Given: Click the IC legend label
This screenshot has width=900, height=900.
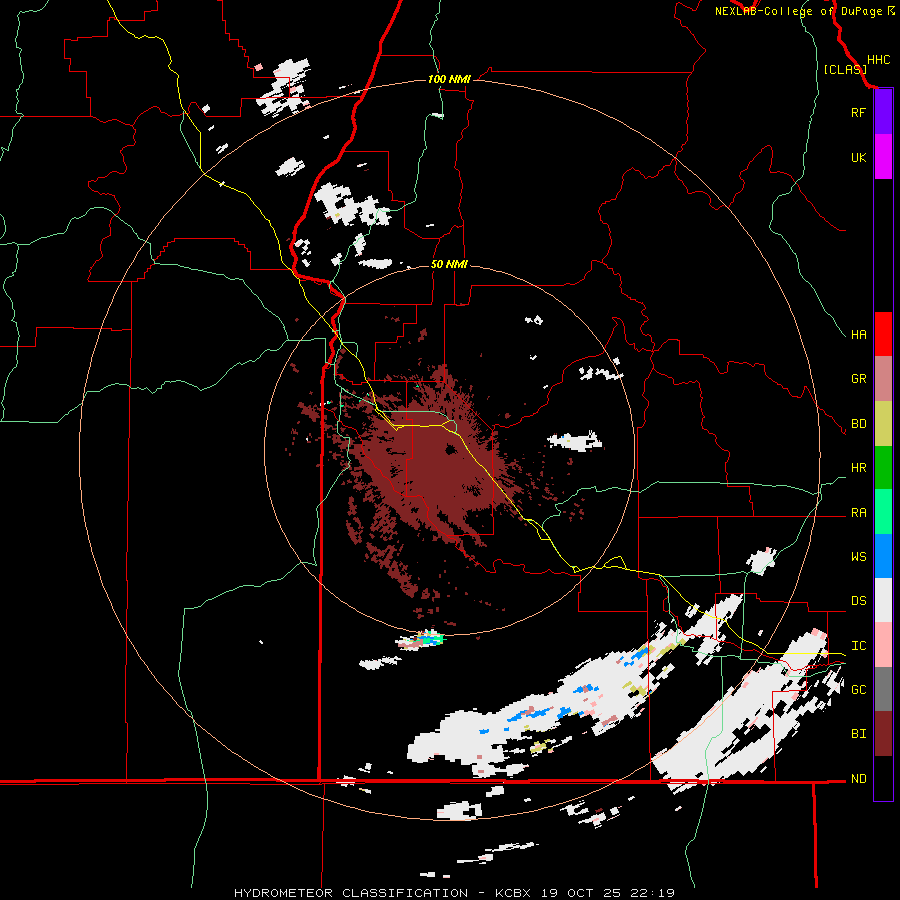Looking at the screenshot, I should tap(858, 646).
